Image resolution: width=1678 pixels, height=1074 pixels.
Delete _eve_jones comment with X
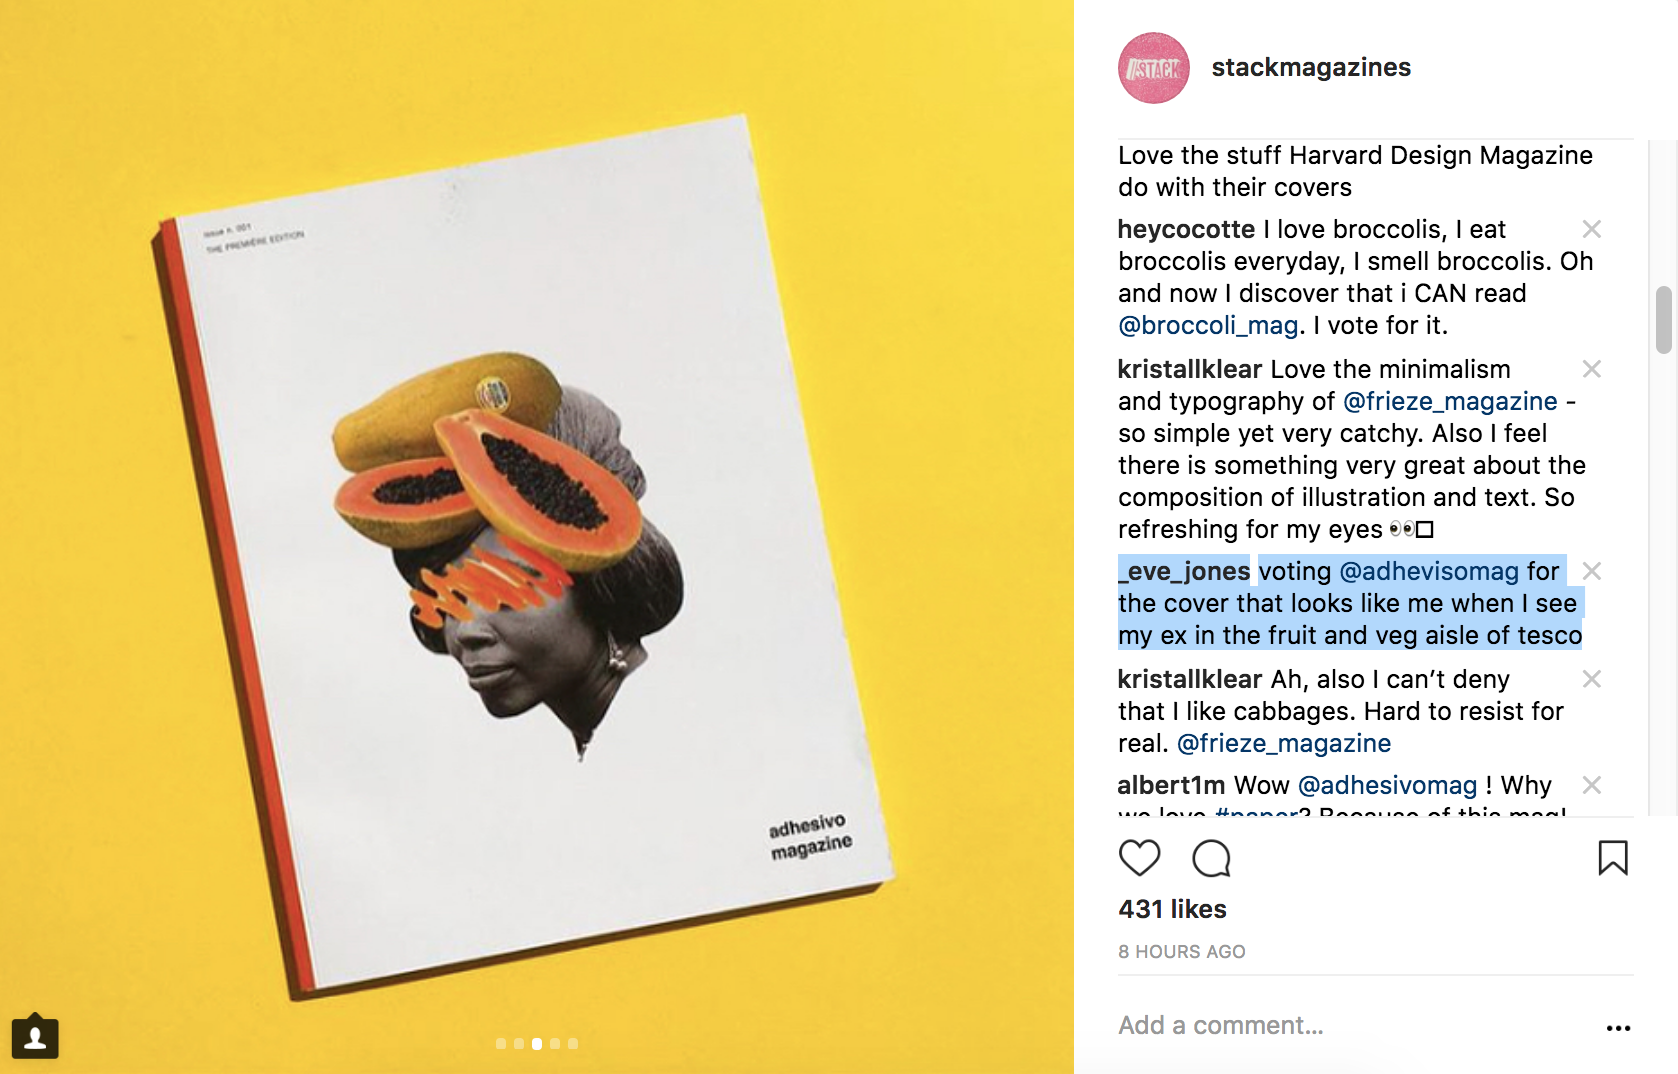click(x=1592, y=571)
